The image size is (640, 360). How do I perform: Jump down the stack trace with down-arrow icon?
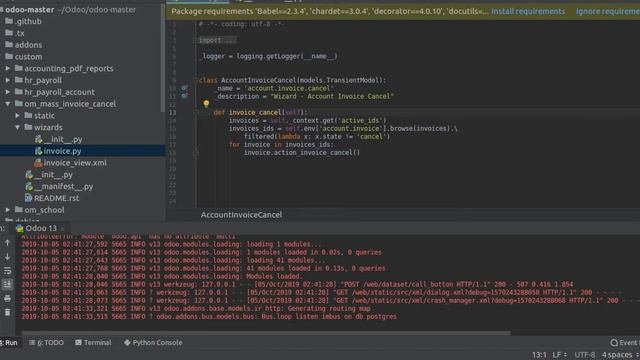[x=7, y=257]
